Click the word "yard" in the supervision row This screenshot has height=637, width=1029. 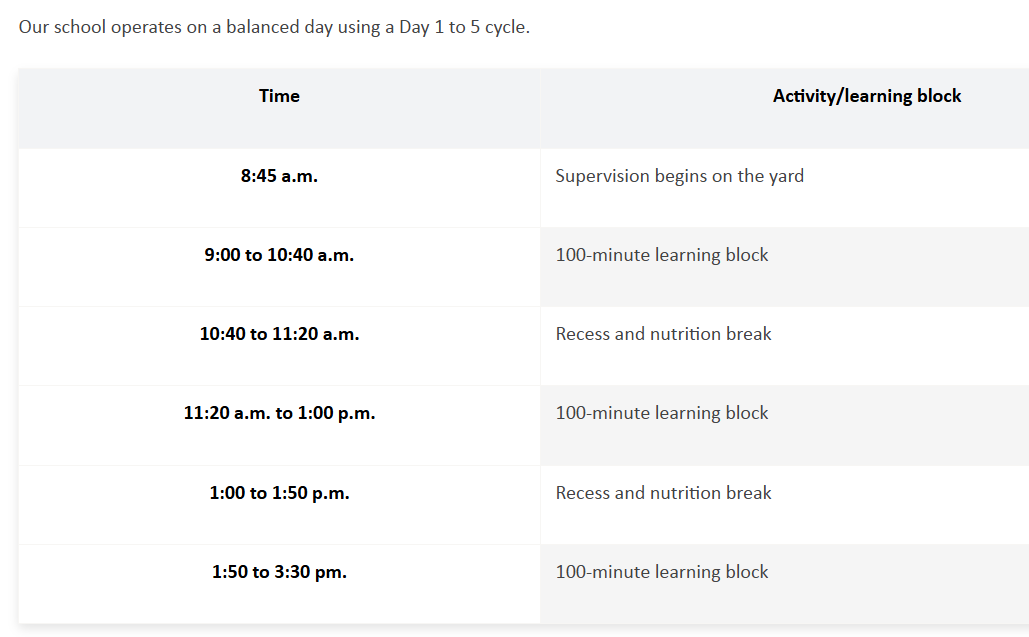[x=786, y=176]
